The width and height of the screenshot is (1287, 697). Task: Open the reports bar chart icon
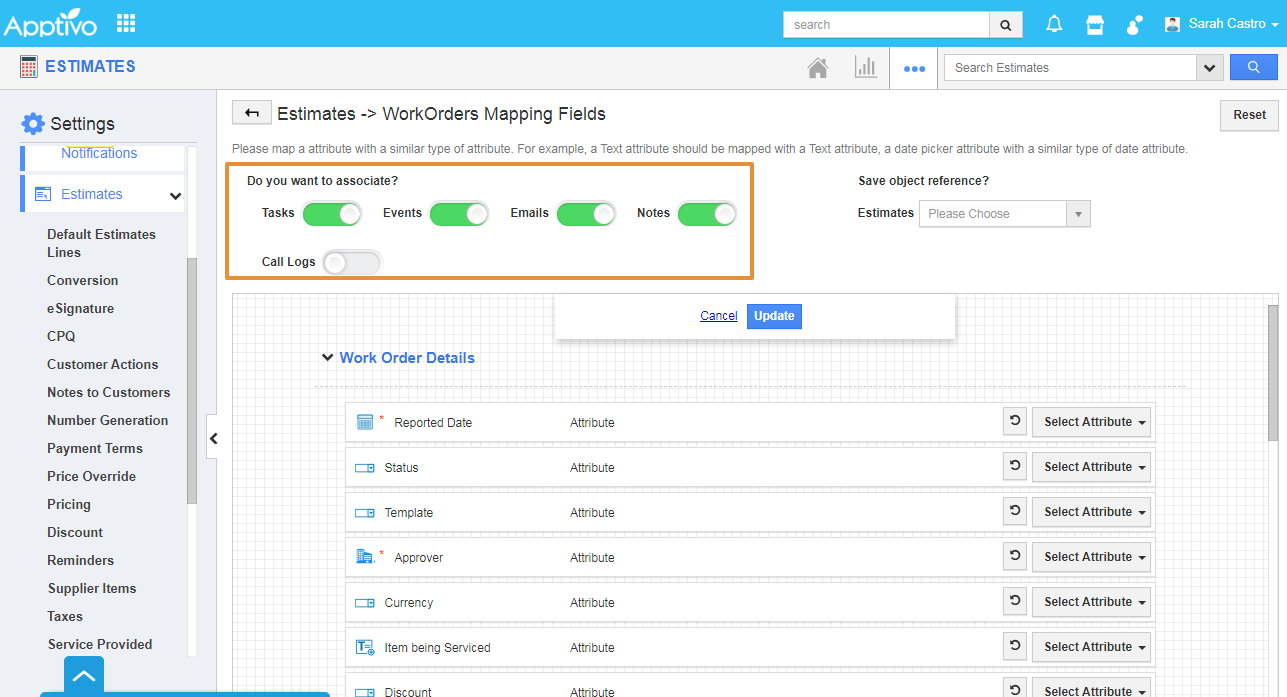point(865,68)
